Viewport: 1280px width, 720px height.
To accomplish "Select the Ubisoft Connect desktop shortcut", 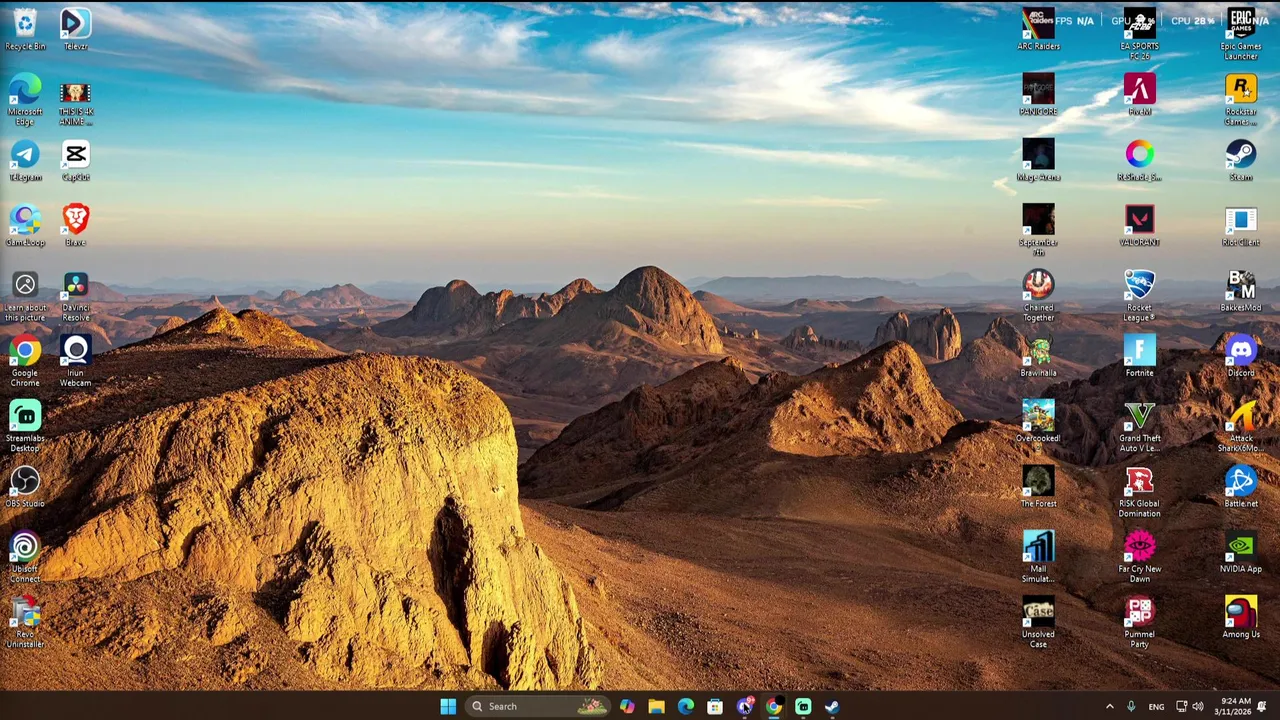I will pos(25,557).
